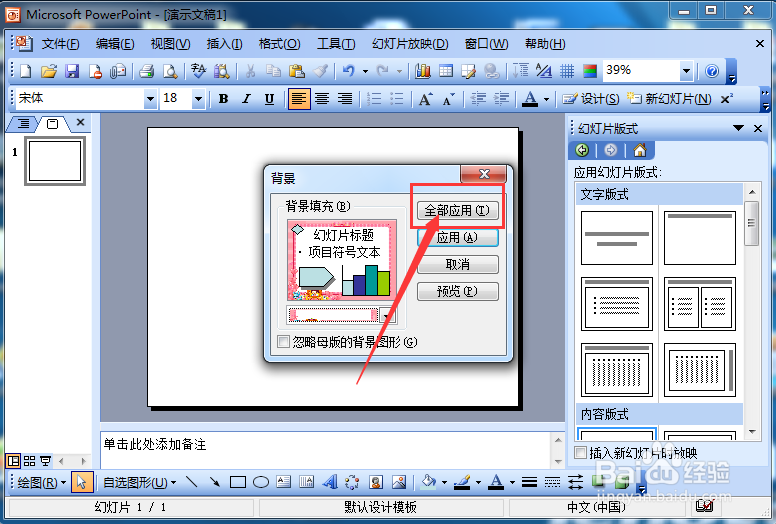Toggle Italic formatting
The image size is (776, 524).
(x=246, y=99)
